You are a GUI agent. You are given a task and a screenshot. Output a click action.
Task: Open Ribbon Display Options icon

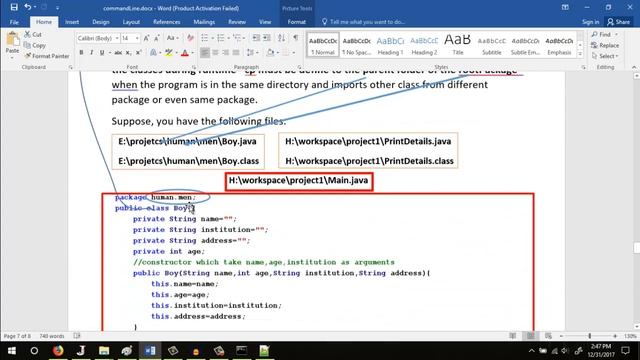tap(565, 7)
